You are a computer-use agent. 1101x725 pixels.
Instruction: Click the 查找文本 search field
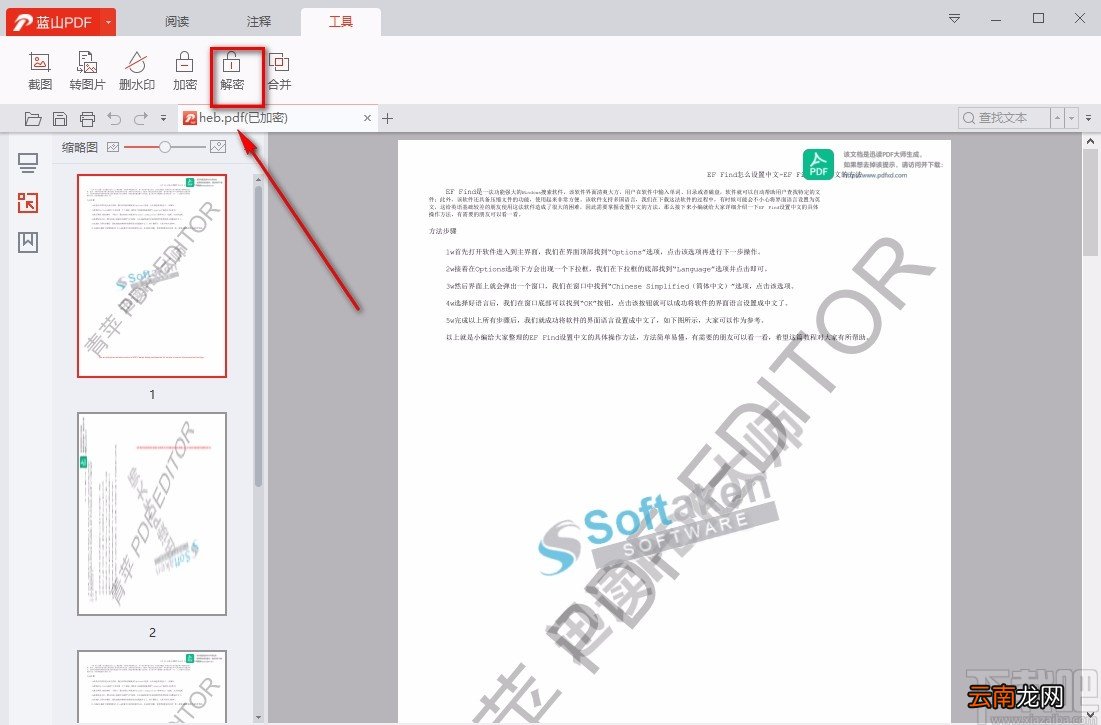click(x=1004, y=118)
